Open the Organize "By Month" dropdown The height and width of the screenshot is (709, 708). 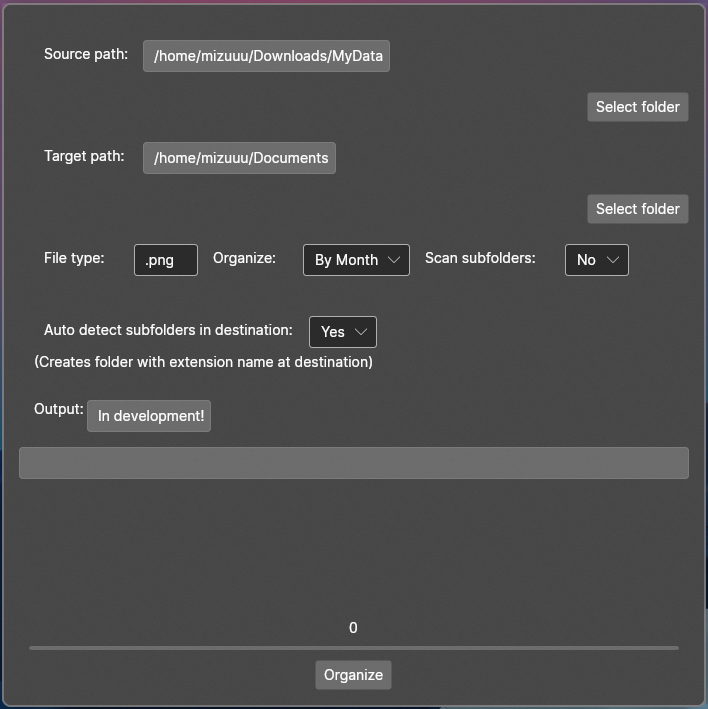pyautogui.click(x=355, y=260)
